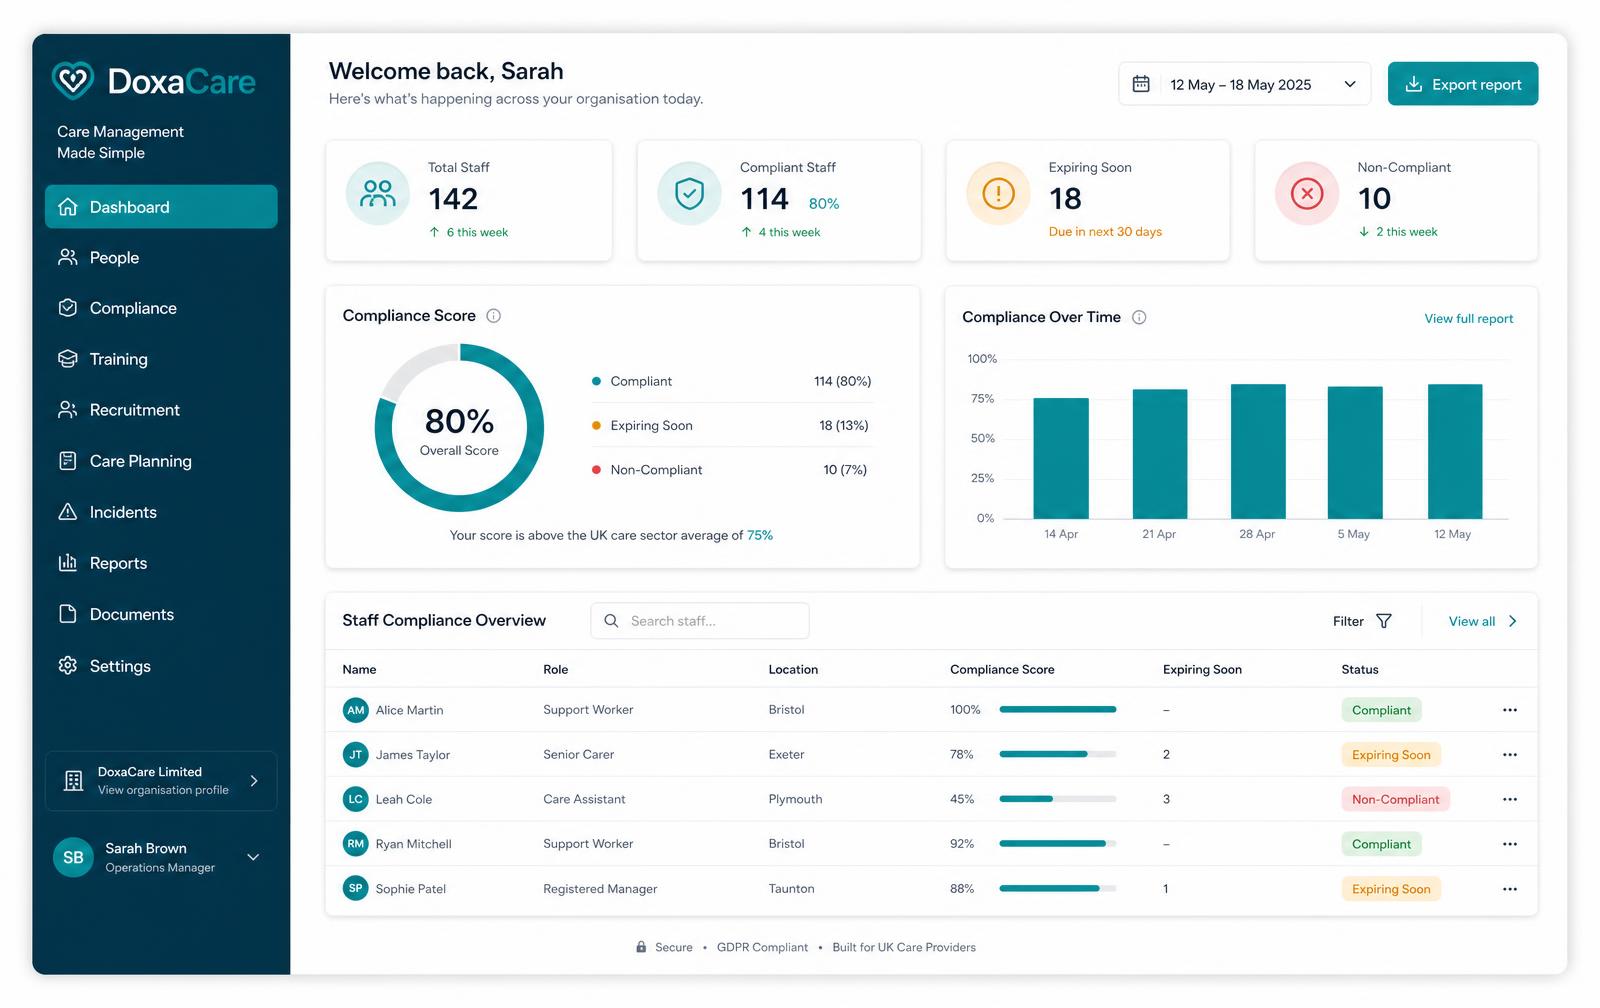This screenshot has height=1008, width=1600.
Task: Click the 12 May chart bar
Action: tap(1455, 451)
